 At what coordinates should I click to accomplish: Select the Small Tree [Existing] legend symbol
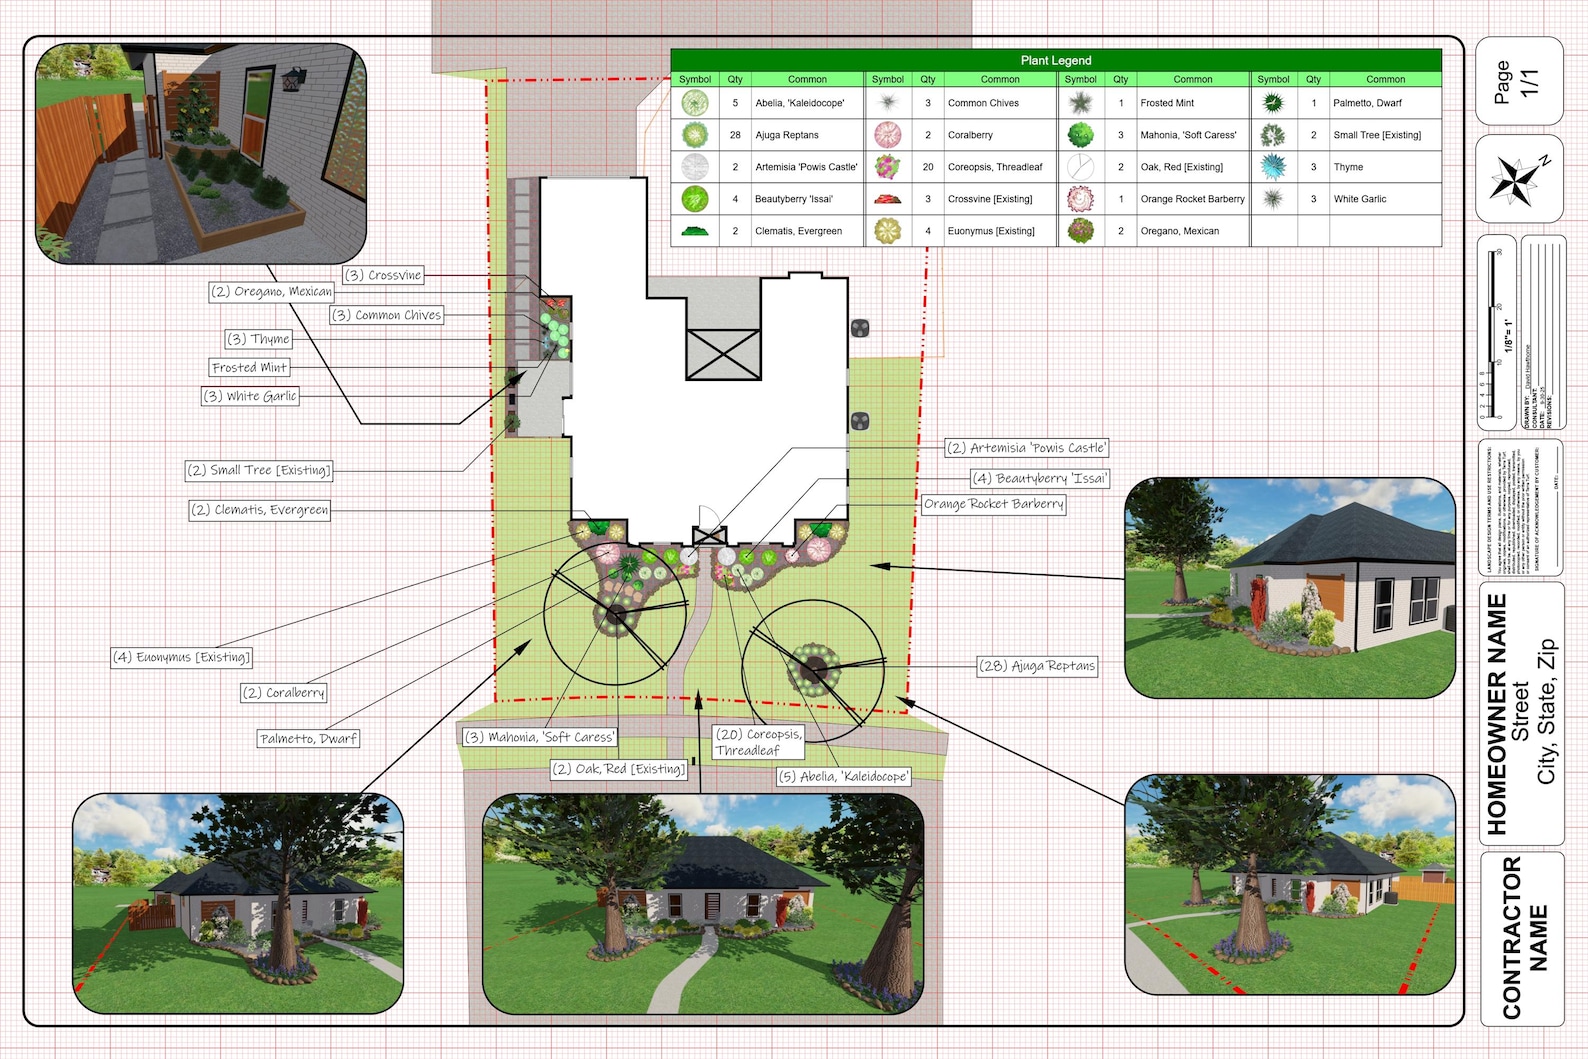(1273, 135)
